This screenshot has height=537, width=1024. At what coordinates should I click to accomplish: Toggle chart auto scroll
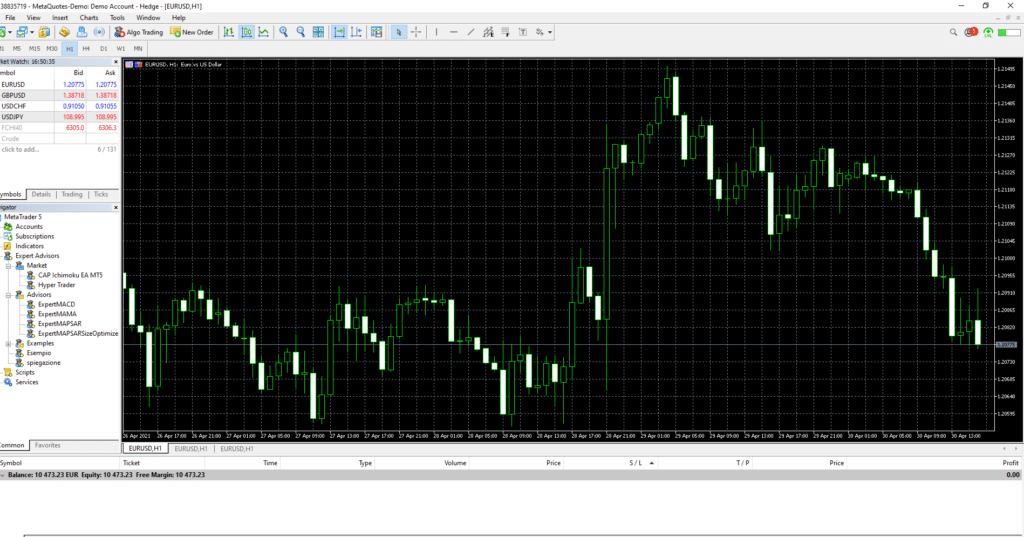click(340, 32)
